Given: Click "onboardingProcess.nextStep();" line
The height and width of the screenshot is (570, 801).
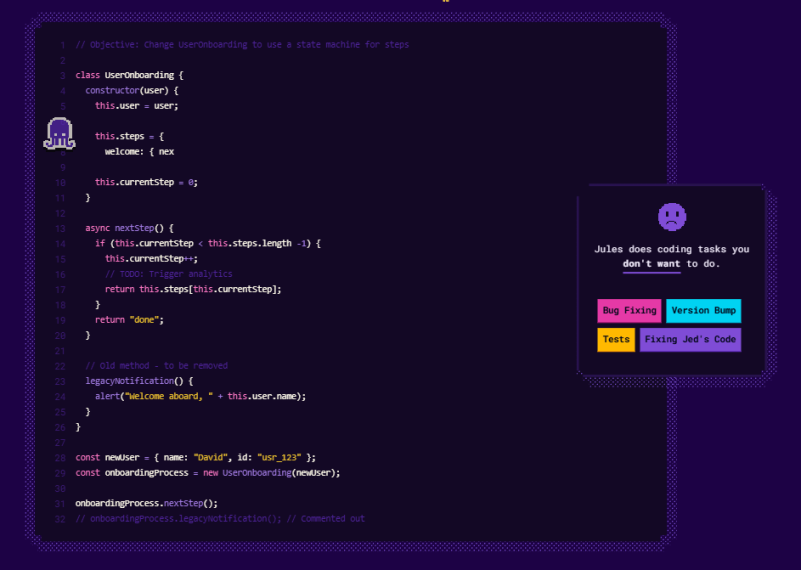Looking at the screenshot, I should pos(147,504).
